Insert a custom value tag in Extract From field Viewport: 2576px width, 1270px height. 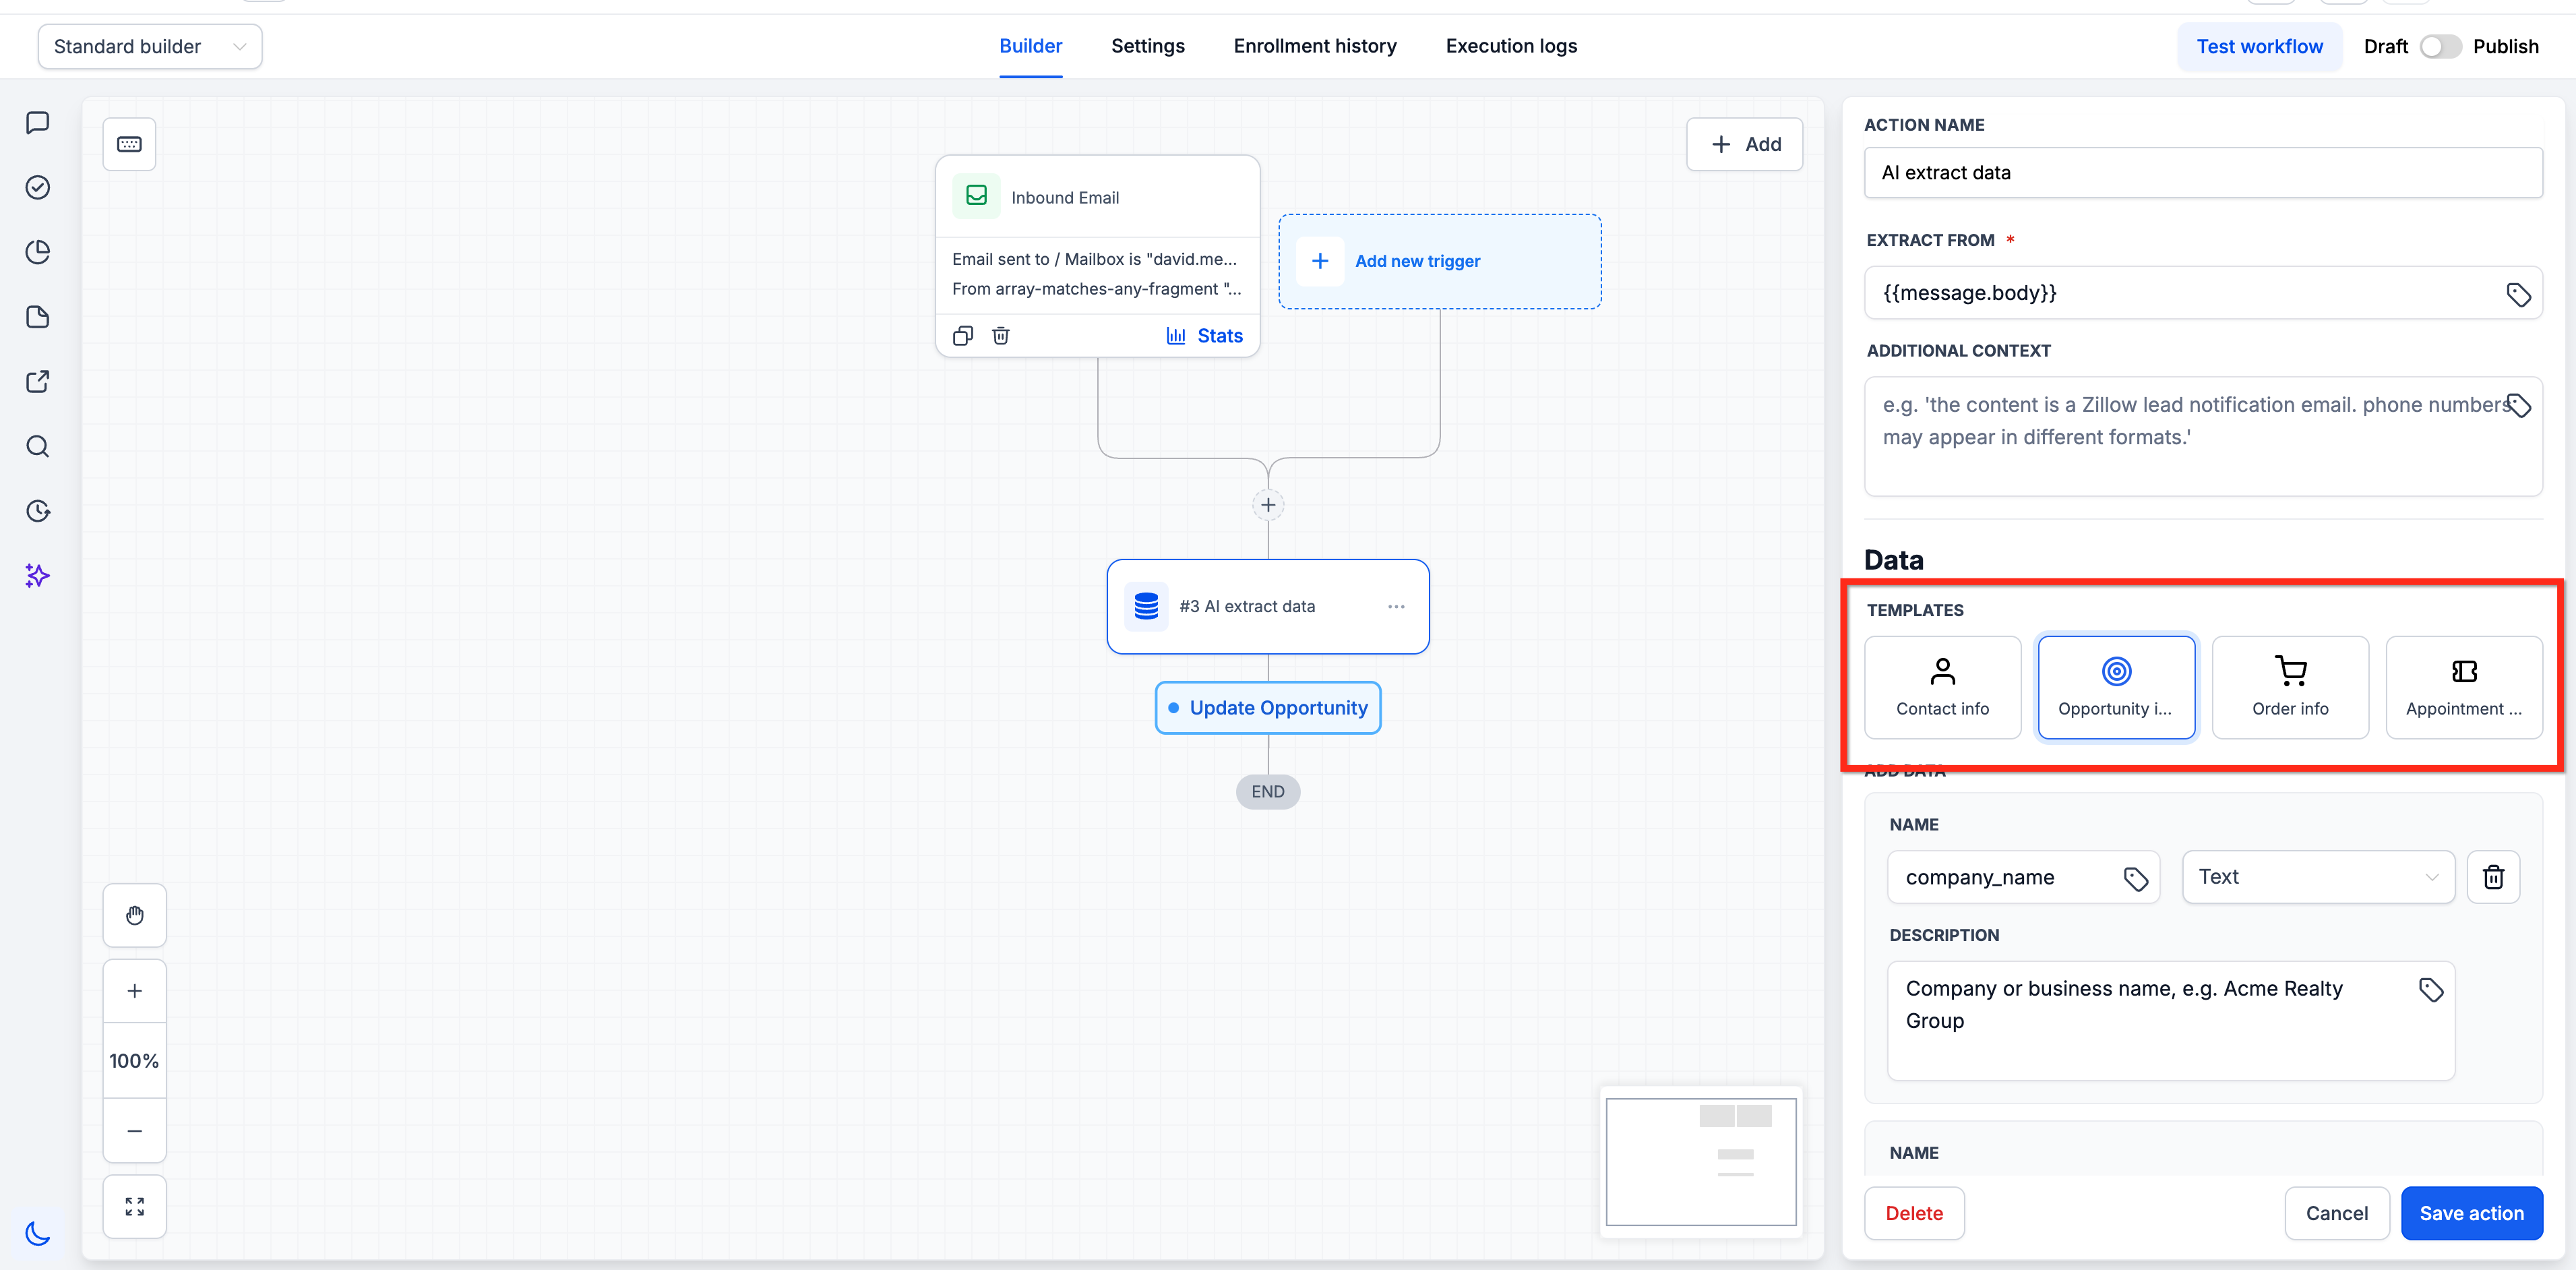2518,294
